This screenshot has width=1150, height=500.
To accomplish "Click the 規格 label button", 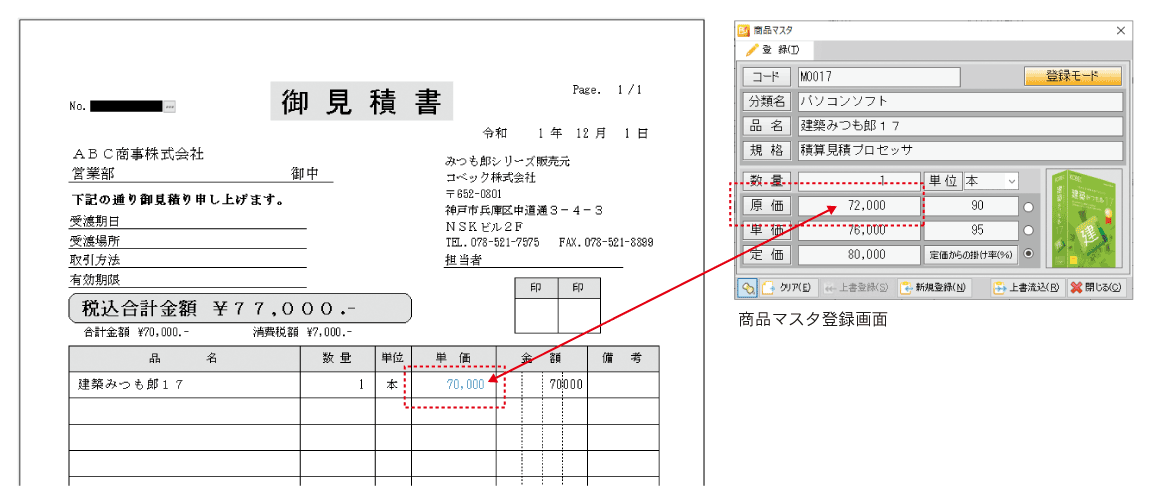I will pyautogui.click(x=766, y=150).
